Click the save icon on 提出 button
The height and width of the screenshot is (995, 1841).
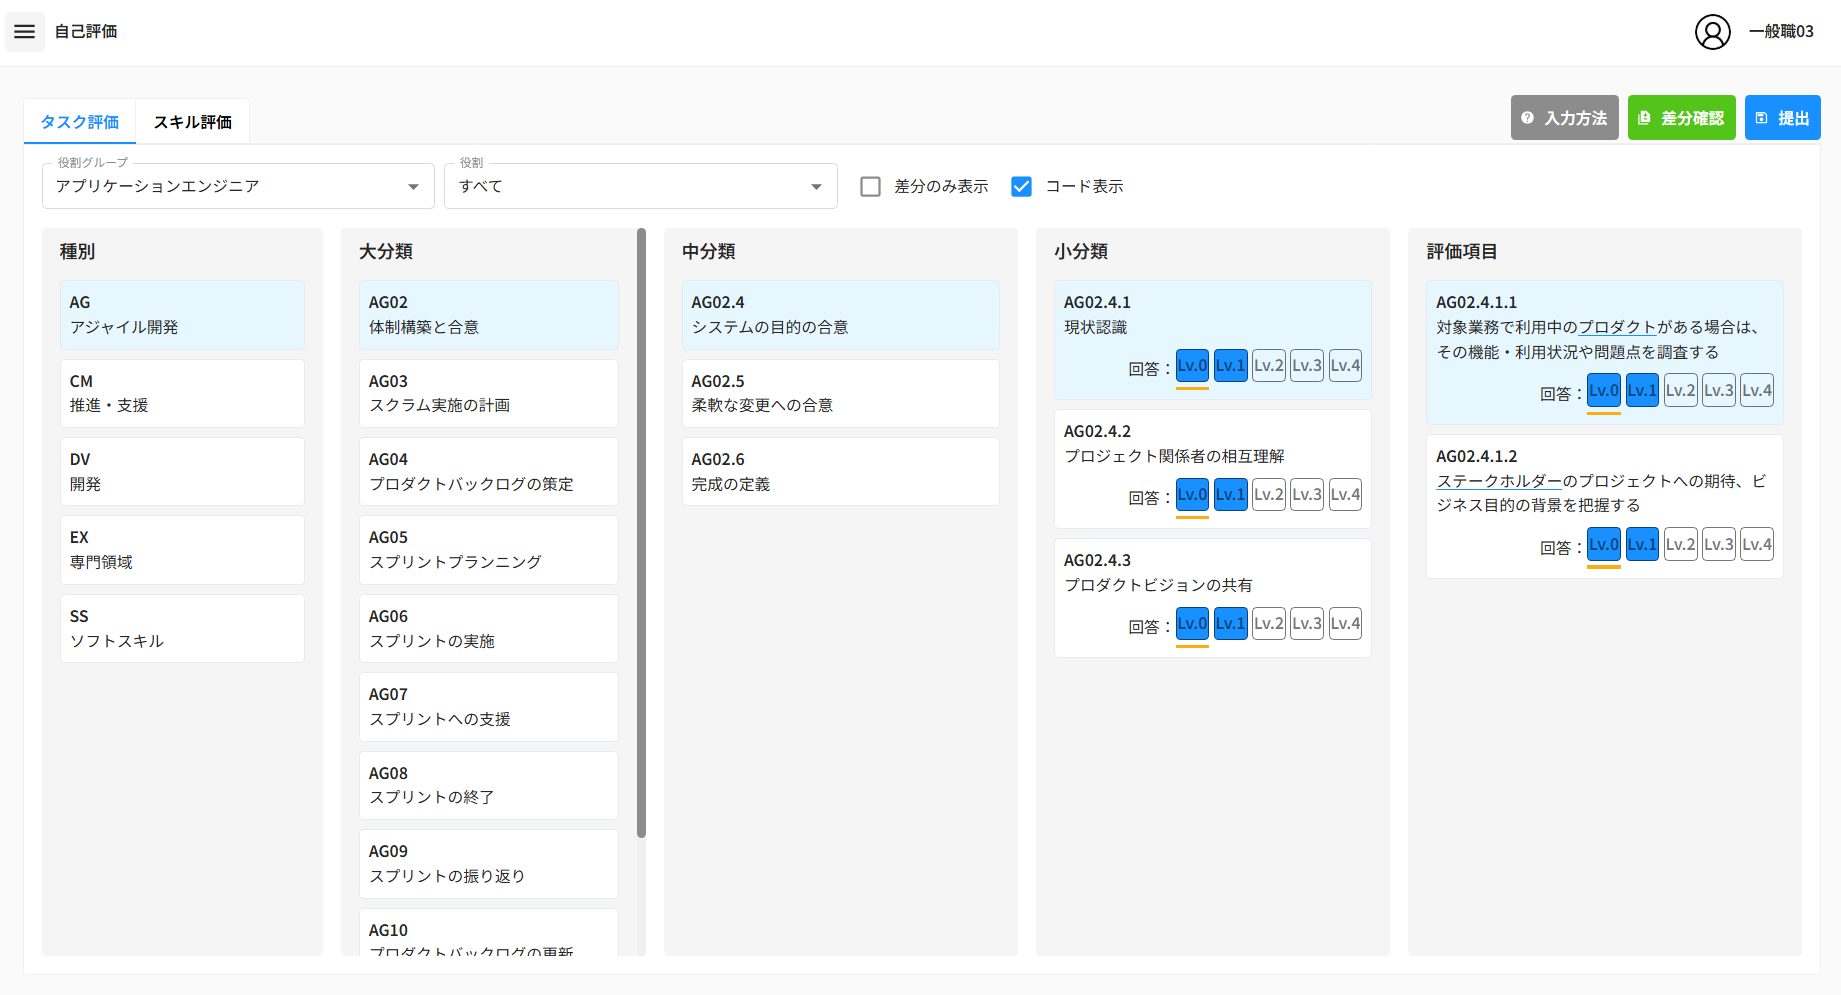pyautogui.click(x=1761, y=118)
